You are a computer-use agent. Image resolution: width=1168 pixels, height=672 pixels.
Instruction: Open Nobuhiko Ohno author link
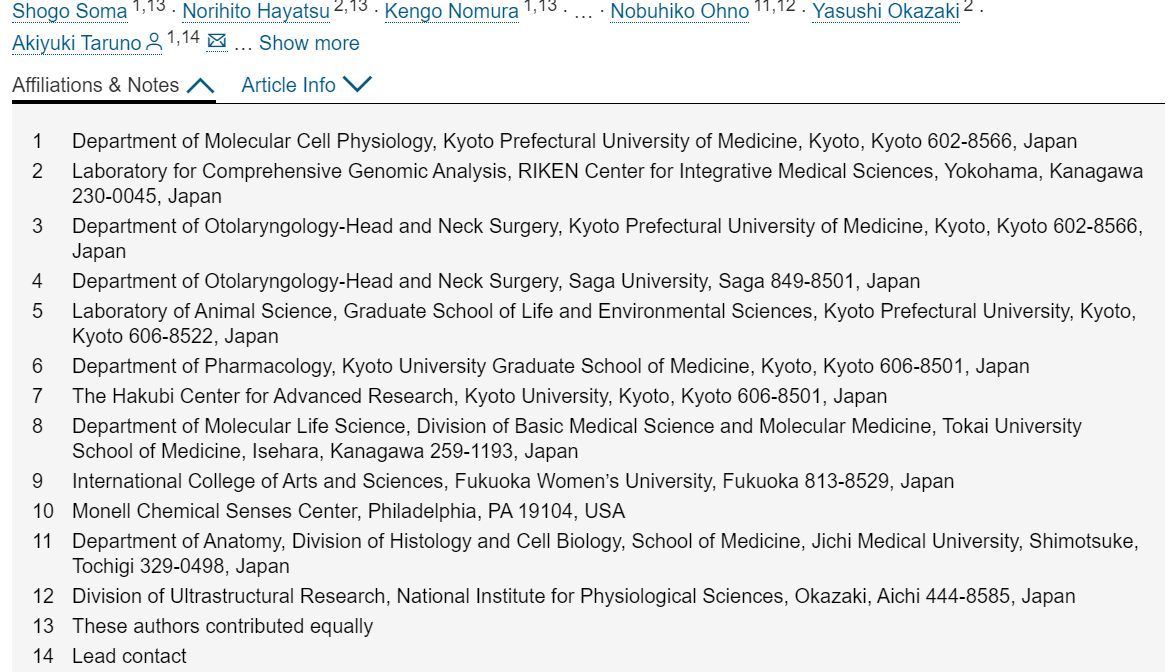coord(679,11)
